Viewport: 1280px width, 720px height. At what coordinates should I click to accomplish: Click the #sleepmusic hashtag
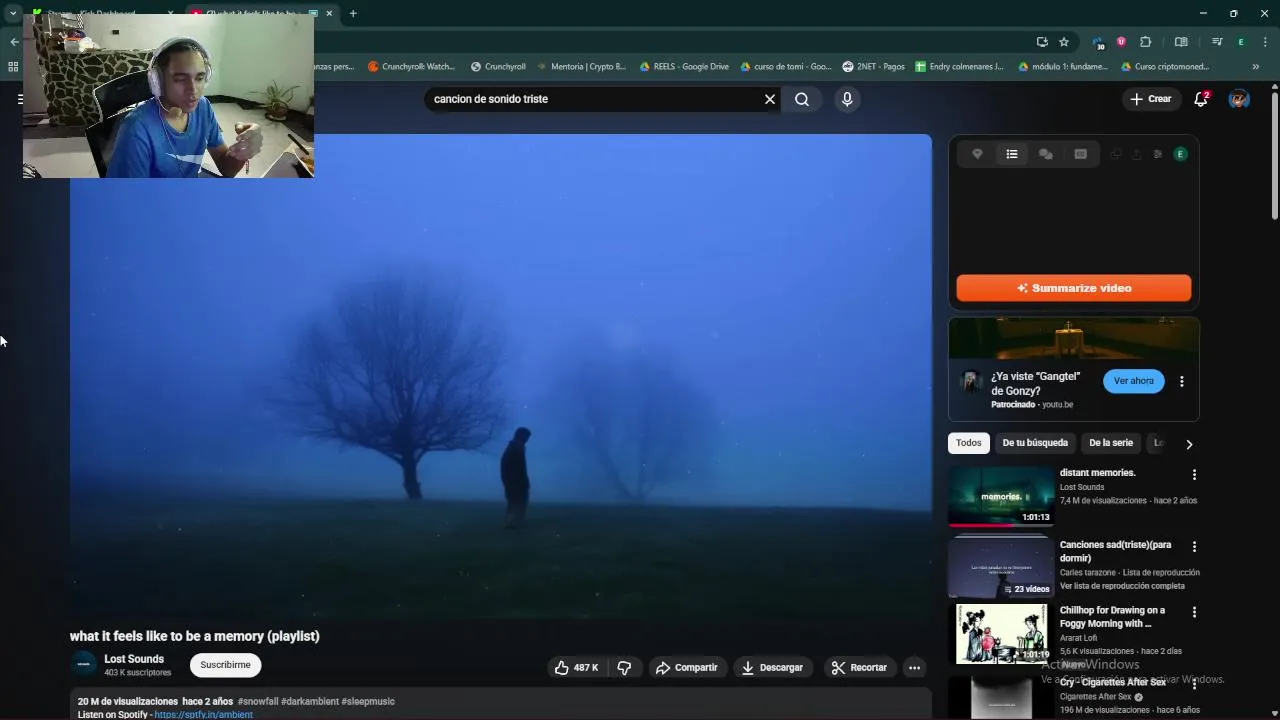point(368,702)
